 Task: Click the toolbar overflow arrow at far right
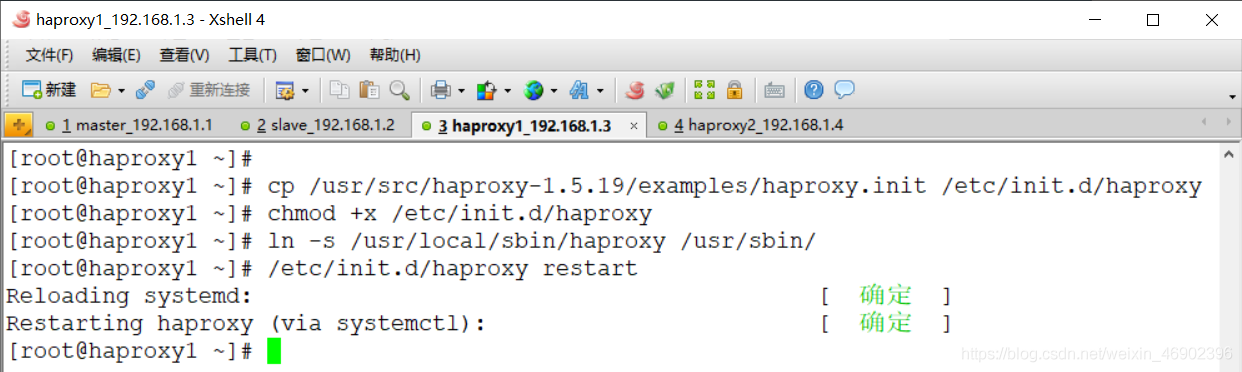[1232, 97]
